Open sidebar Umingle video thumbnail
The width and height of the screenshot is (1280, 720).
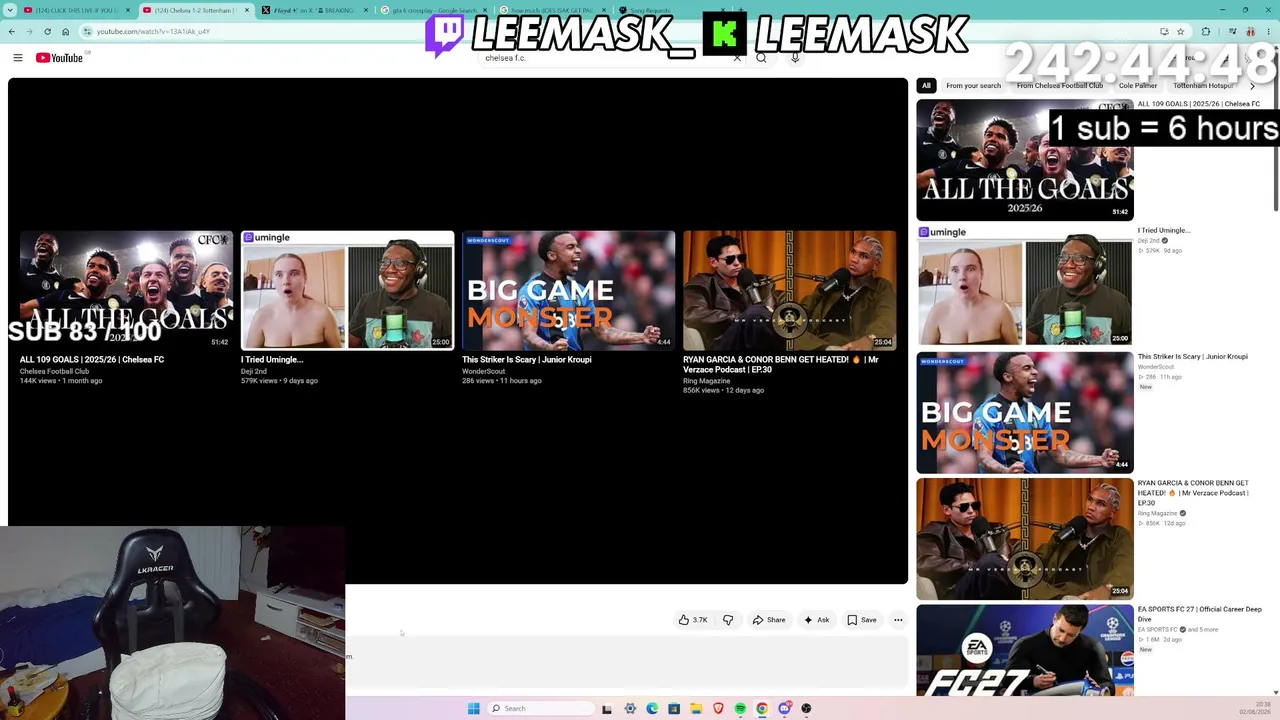point(1025,286)
